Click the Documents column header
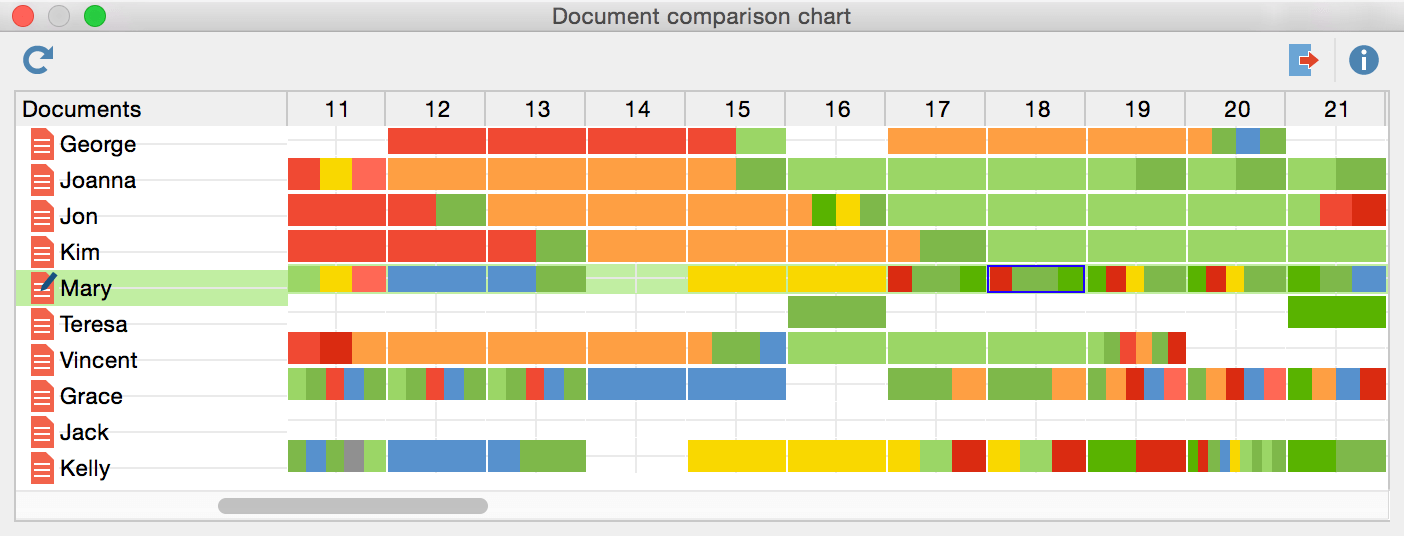1404x536 pixels. [152, 109]
